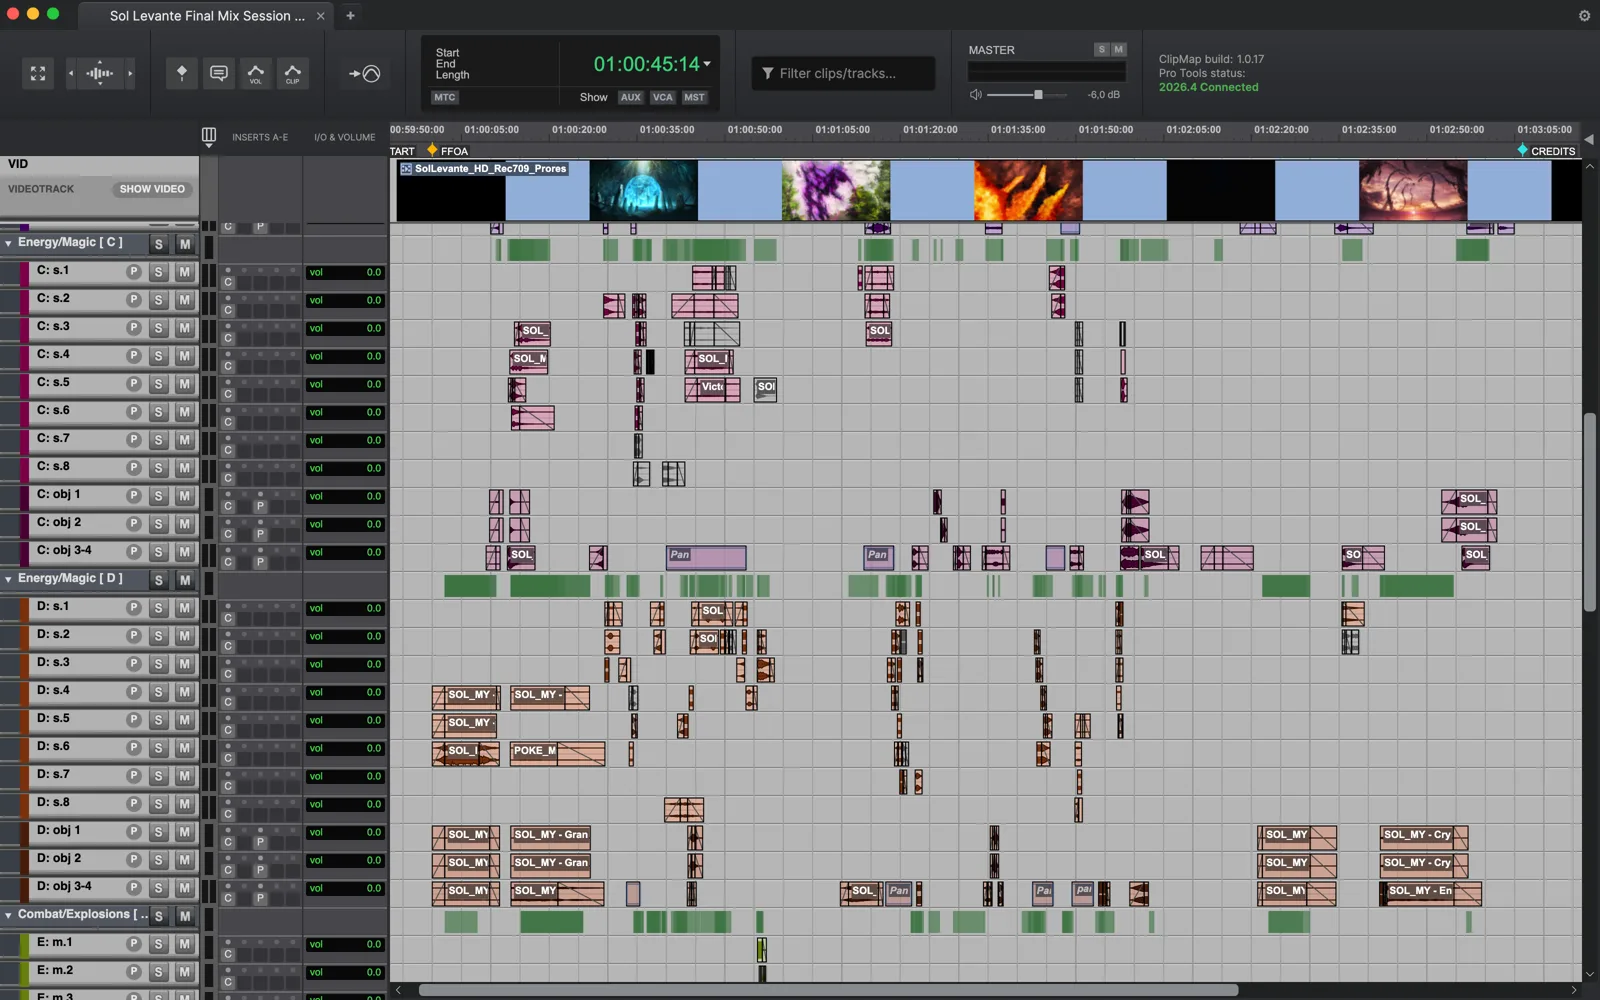Click the SHOW VIDEO button
1600x1000 pixels.
click(x=152, y=189)
